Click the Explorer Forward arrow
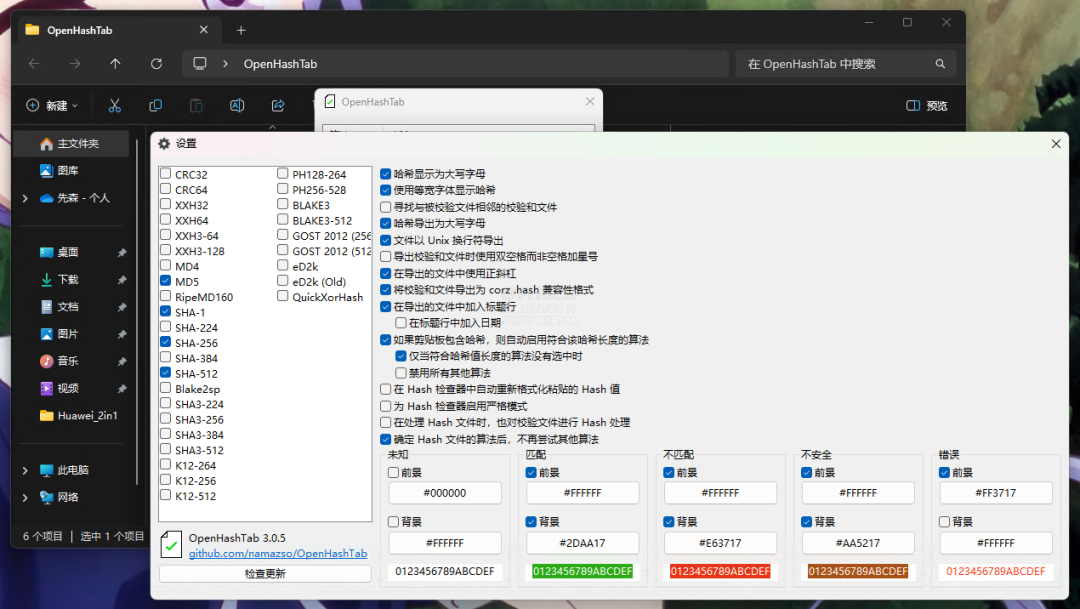The image size is (1080, 609). pyautogui.click(x=74, y=63)
